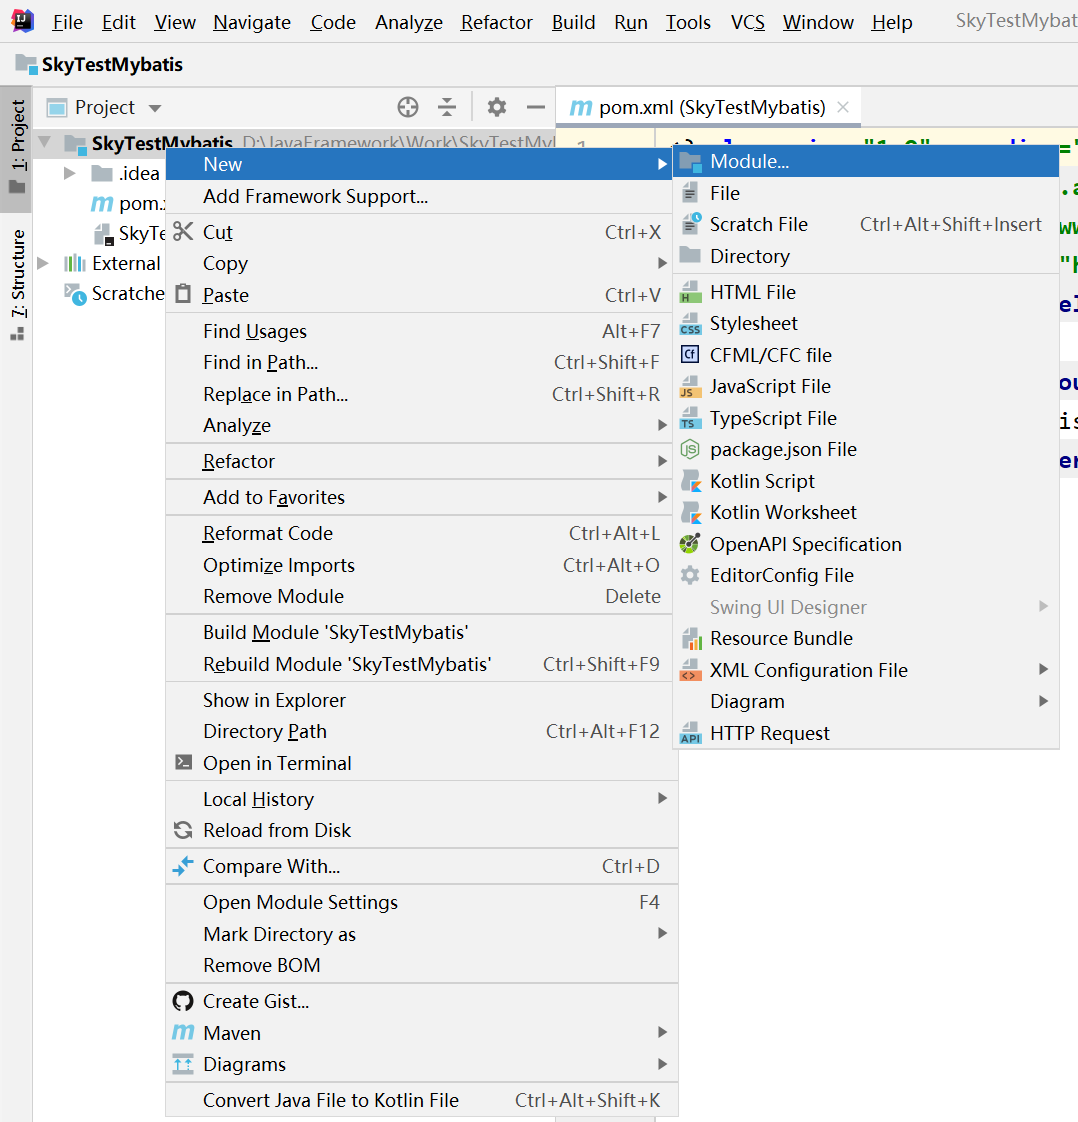Open the Navigate menu

(x=252, y=23)
